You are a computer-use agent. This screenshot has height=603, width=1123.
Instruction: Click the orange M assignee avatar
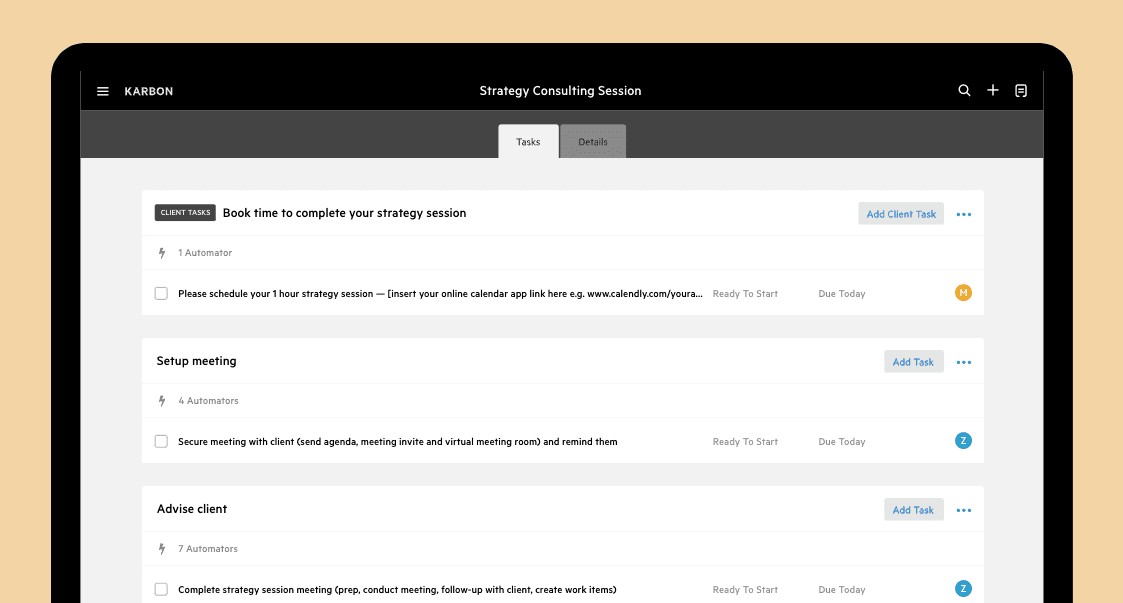point(963,293)
